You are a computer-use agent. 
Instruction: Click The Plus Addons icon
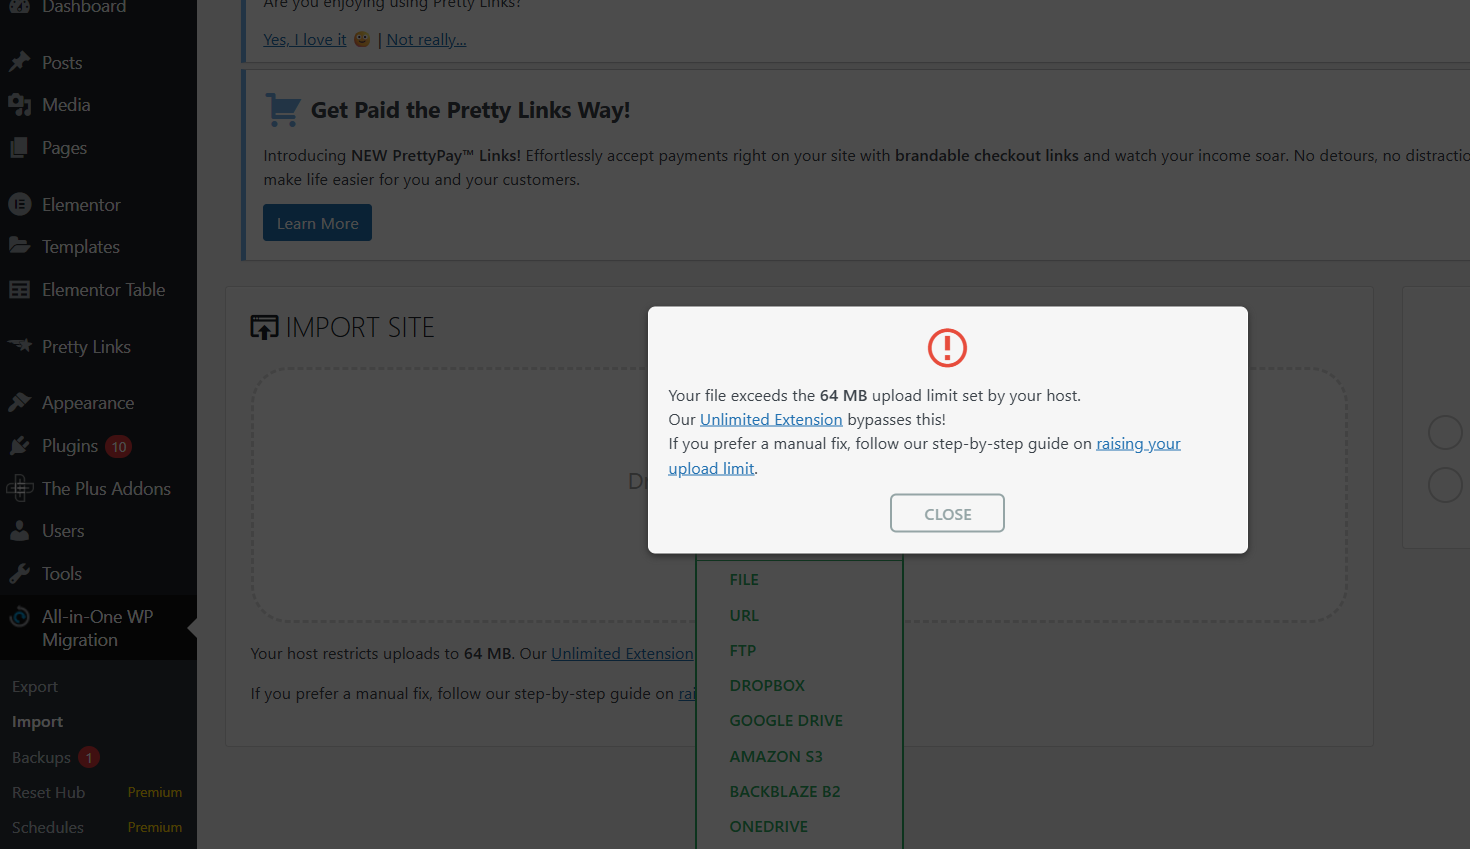(20, 488)
